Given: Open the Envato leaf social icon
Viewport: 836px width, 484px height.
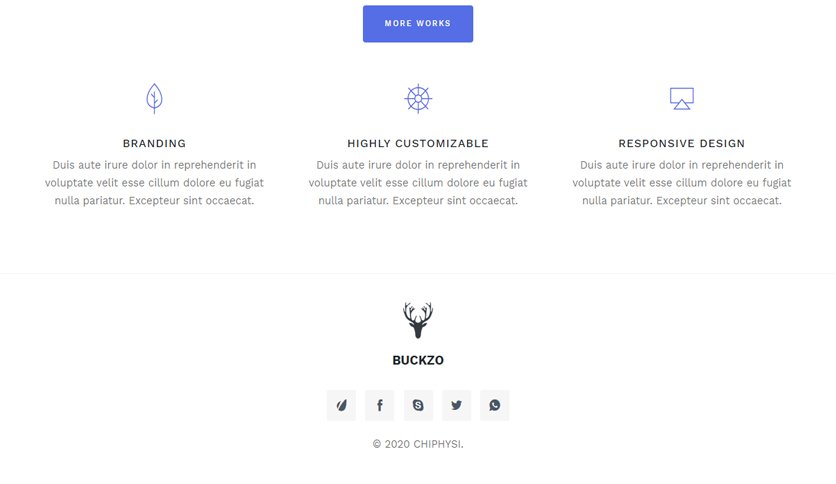Looking at the screenshot, I should (x=341, y=405).
